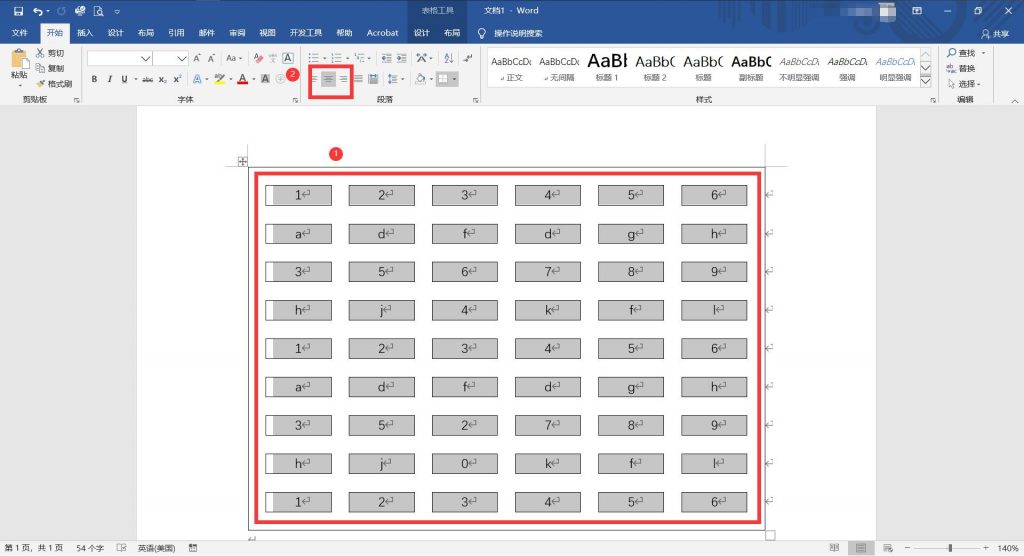Viewport: 1024px width, 556px height.
Task: Click the Paste clipboard icon
Action: pos(20,60)
